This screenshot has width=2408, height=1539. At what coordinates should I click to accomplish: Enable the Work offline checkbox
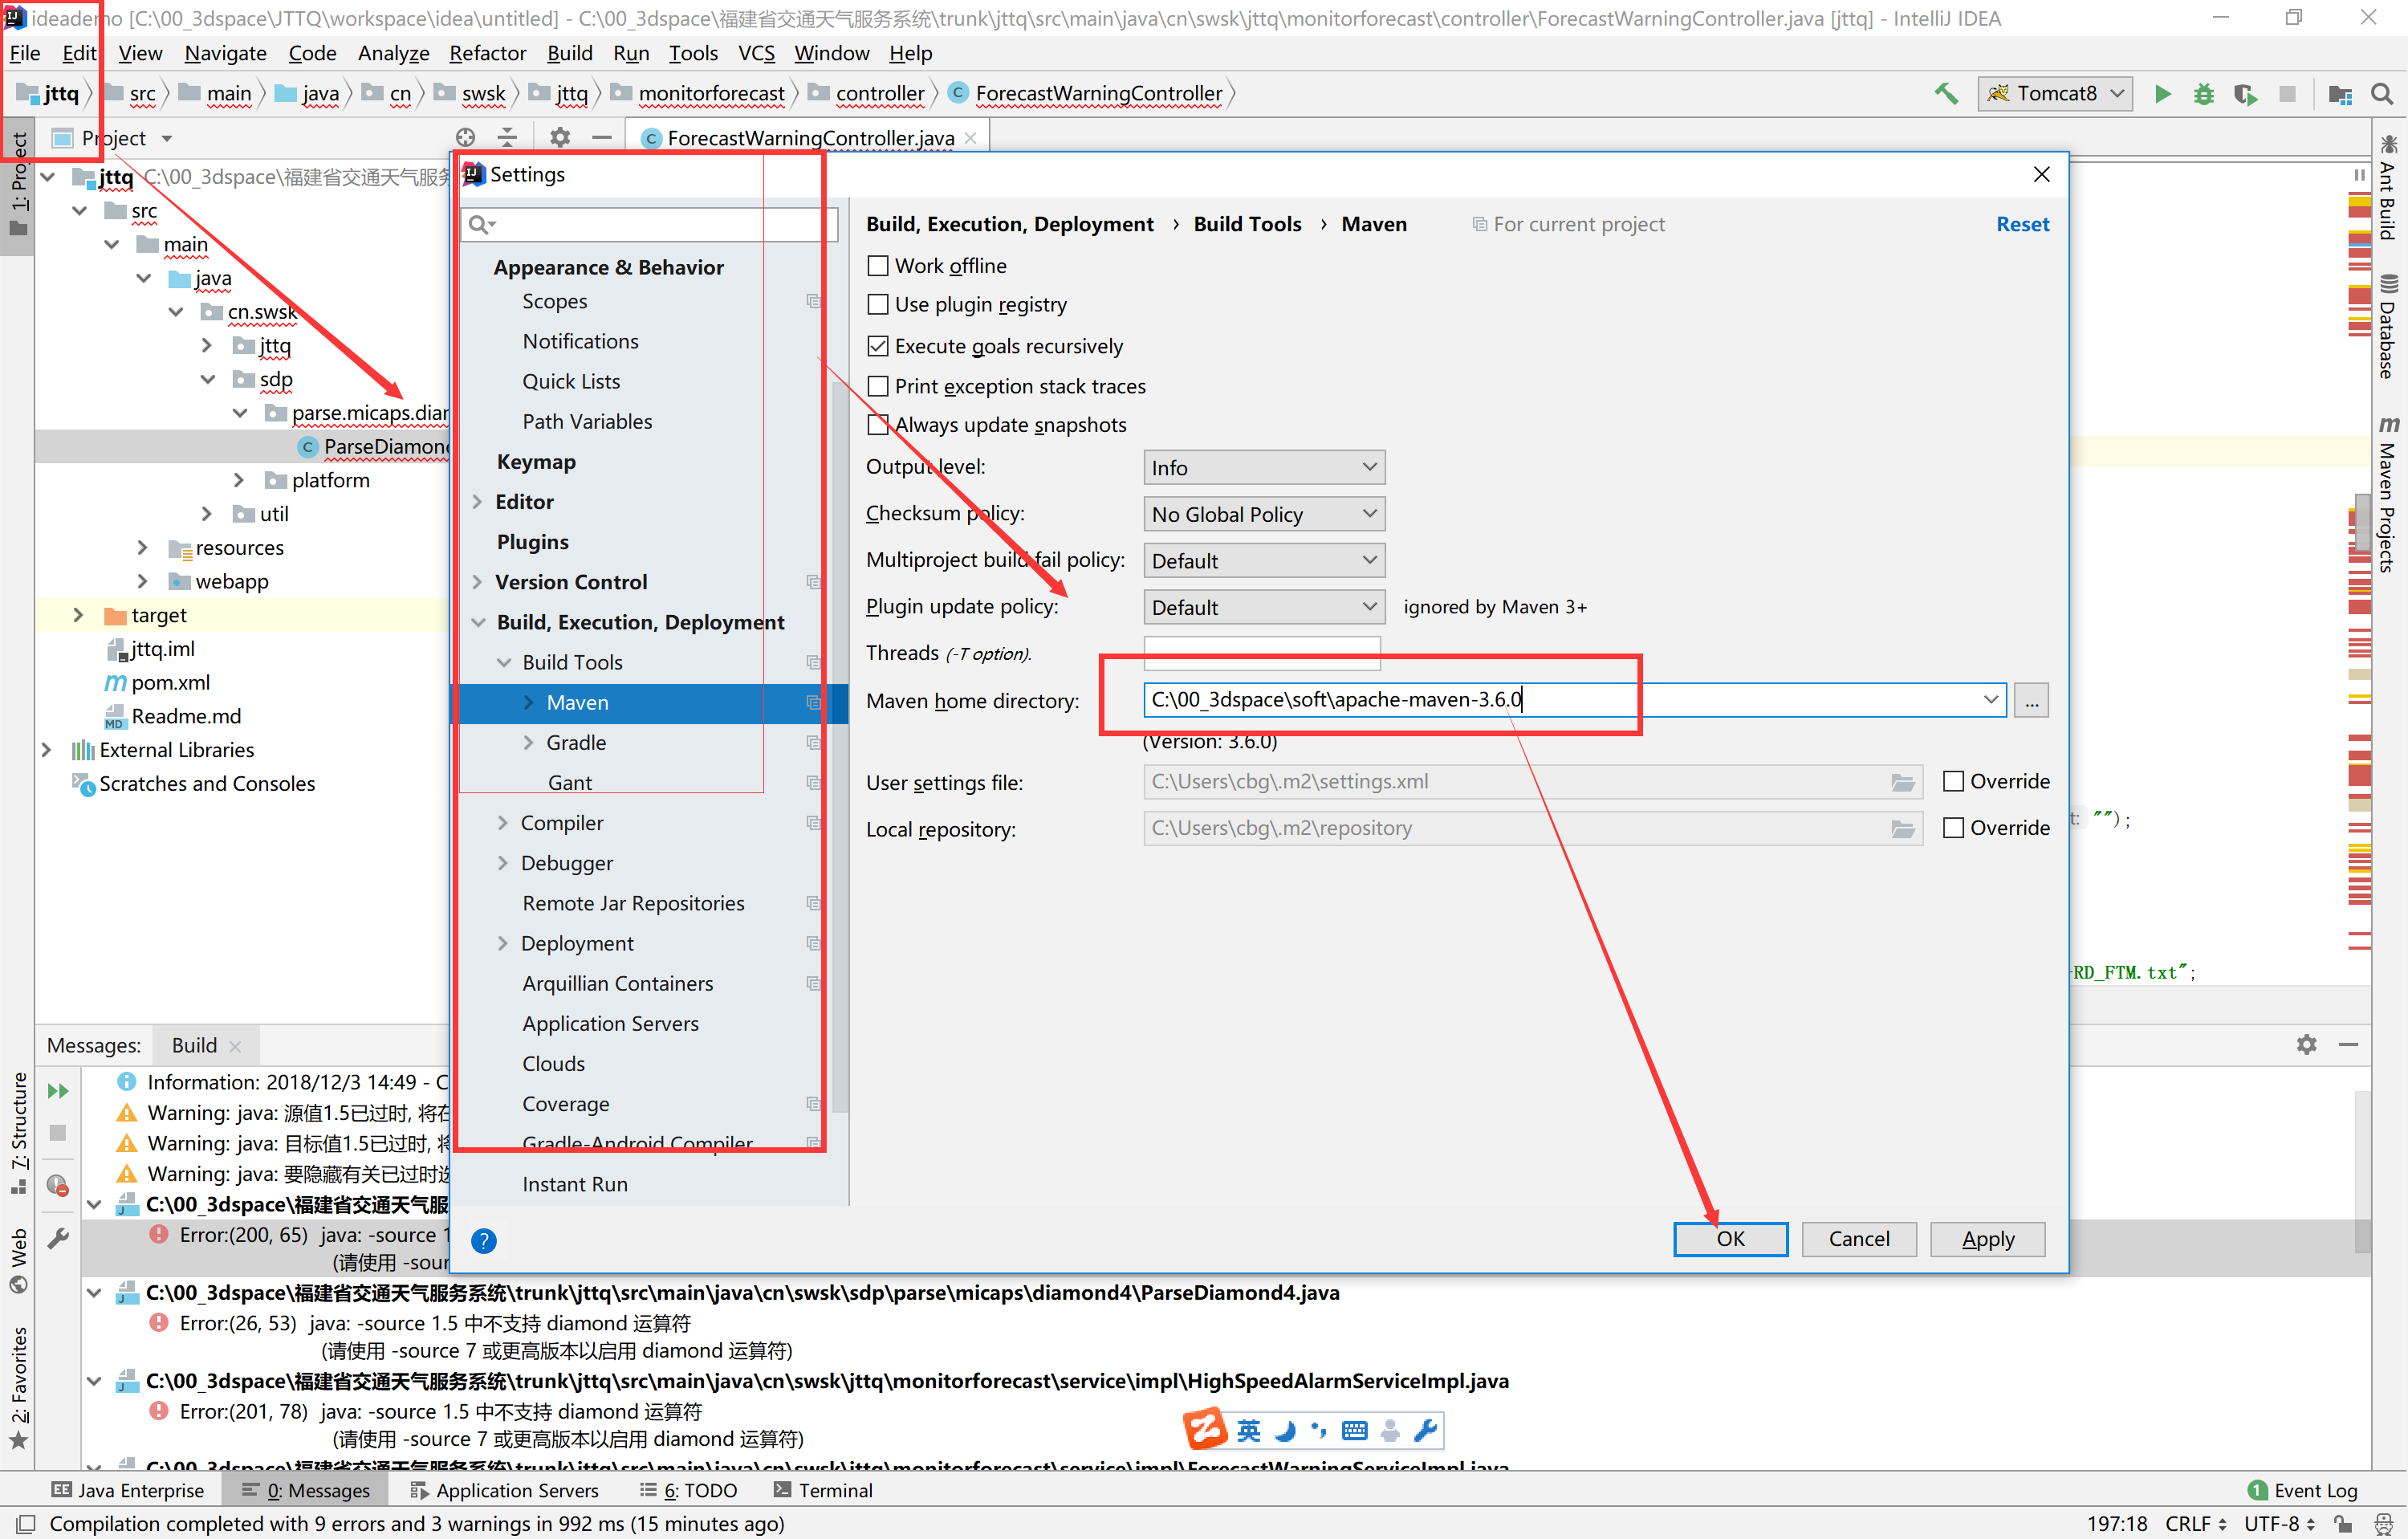click(x=878, y=266)
